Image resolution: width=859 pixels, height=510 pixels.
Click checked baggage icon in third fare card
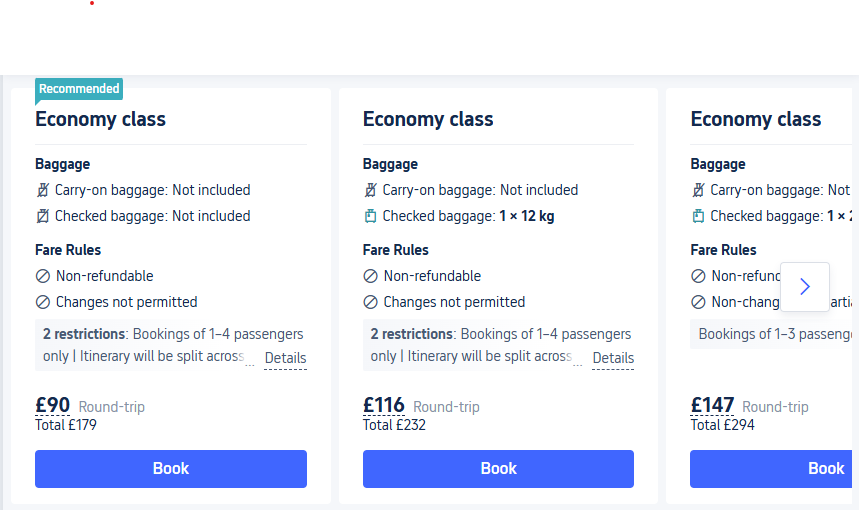pos(698,216)
